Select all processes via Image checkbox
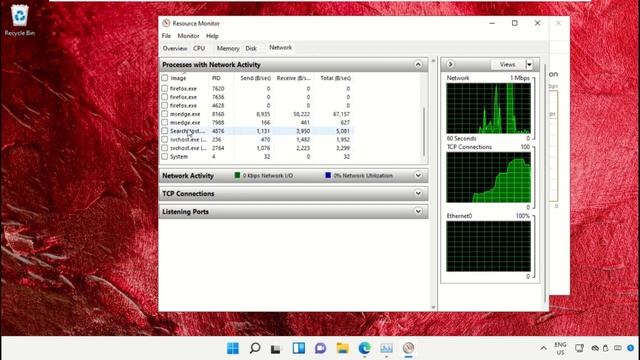The height and width of the screenshot is (360, 640). 164,78
